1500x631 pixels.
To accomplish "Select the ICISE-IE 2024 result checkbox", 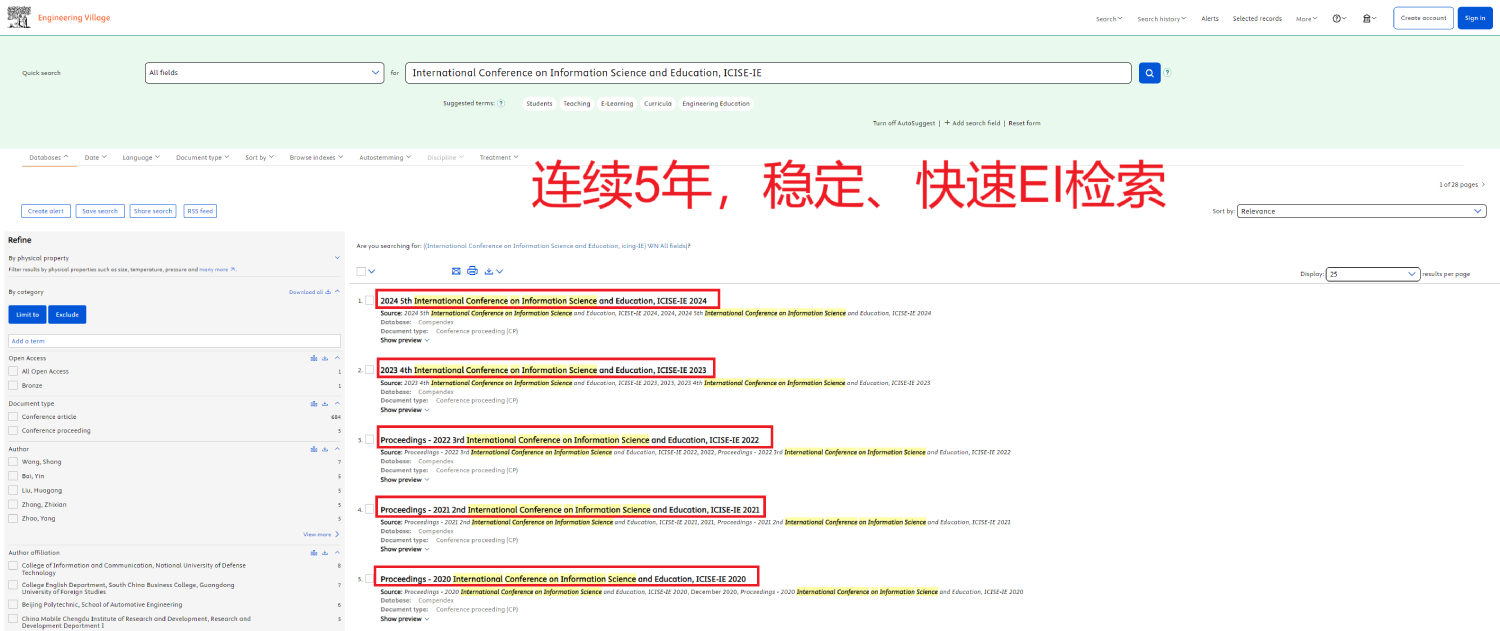I will point(369,300).
